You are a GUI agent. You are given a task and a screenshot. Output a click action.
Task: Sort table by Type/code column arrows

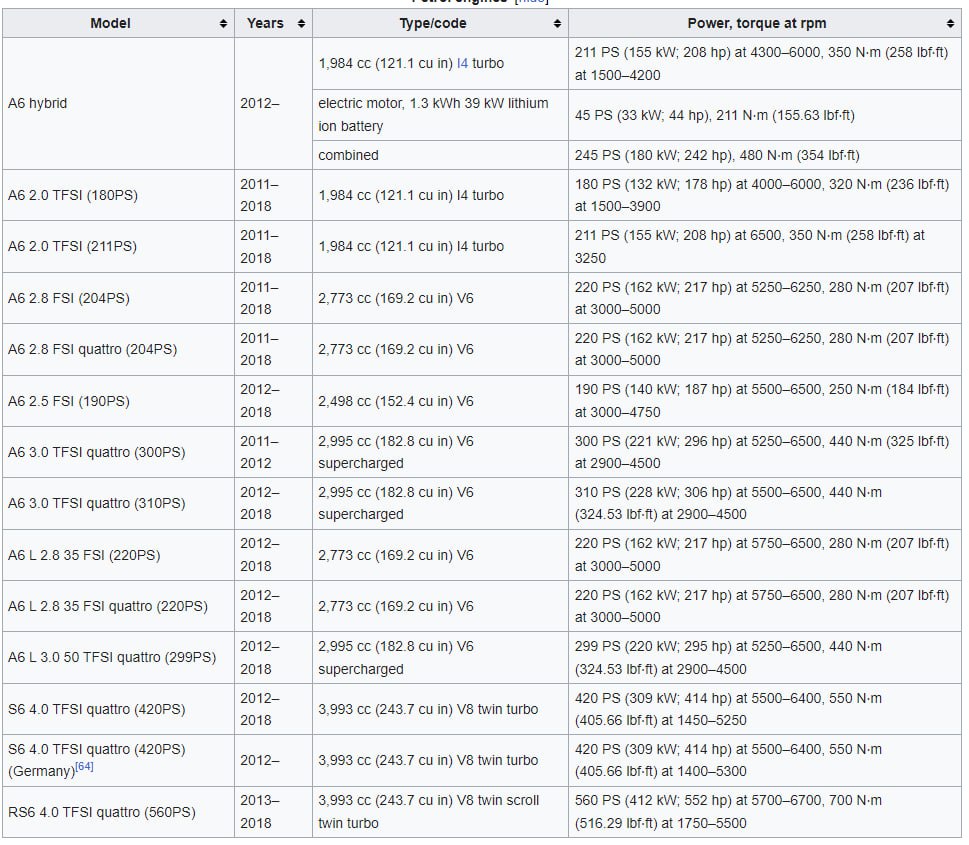point(557,23)
